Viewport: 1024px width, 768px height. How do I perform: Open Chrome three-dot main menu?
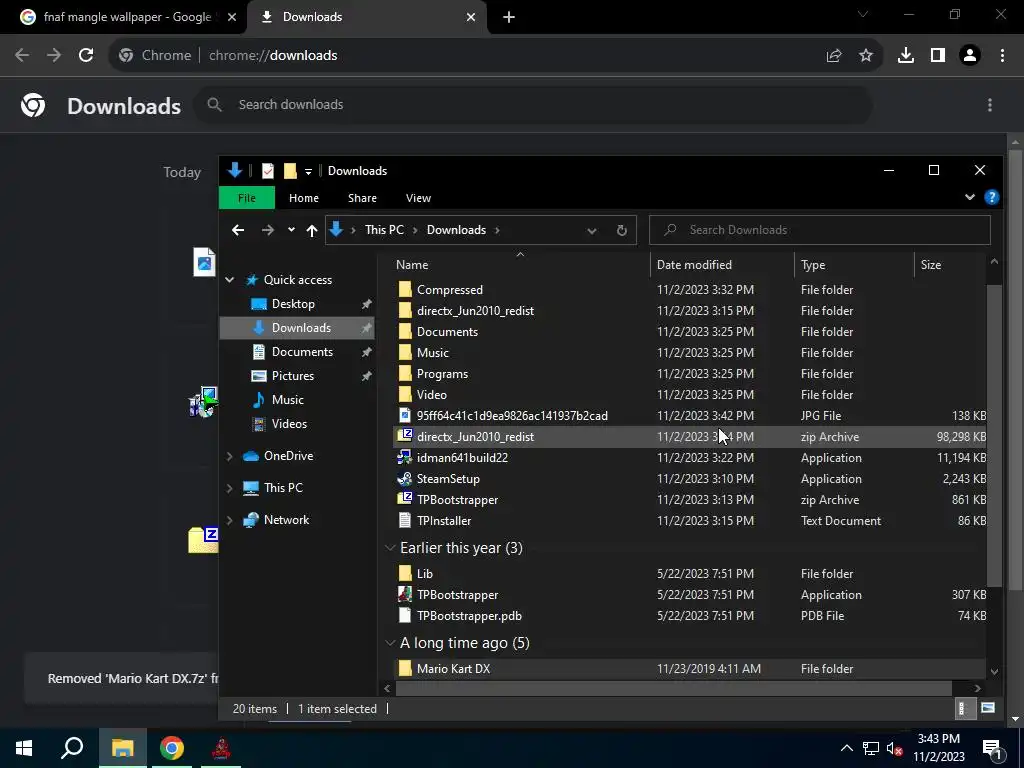tap(1002, 56)
